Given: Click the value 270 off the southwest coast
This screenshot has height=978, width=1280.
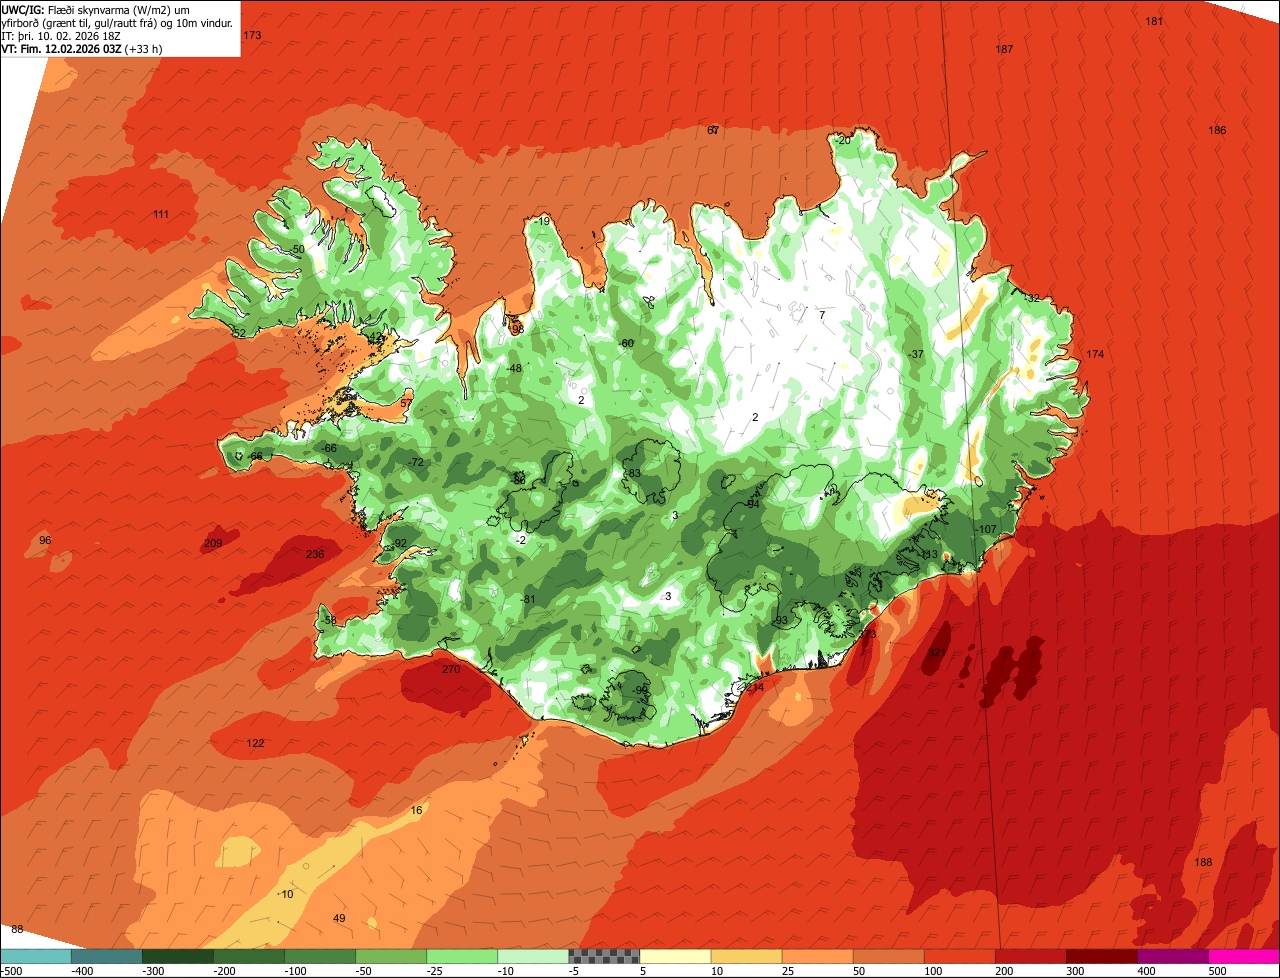Looking at the screenshot, I should click(x=451, y=669).
